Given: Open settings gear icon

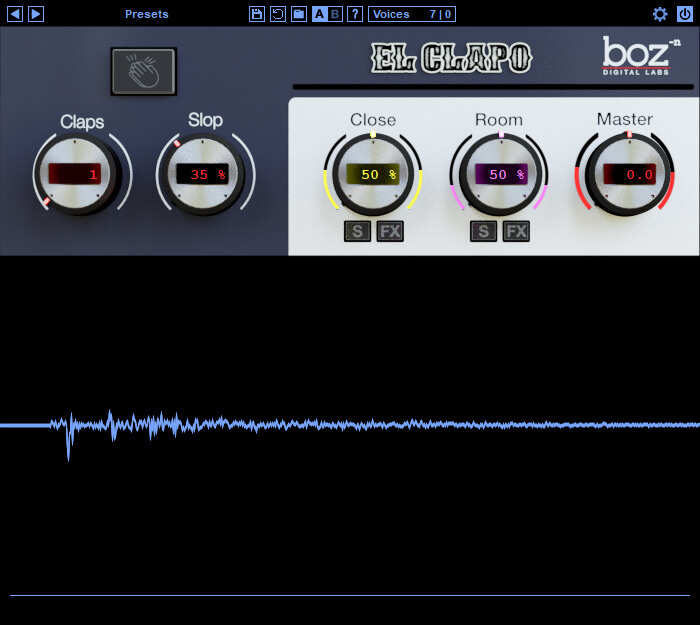Looking at the screenshot, I should pos(660,14).
